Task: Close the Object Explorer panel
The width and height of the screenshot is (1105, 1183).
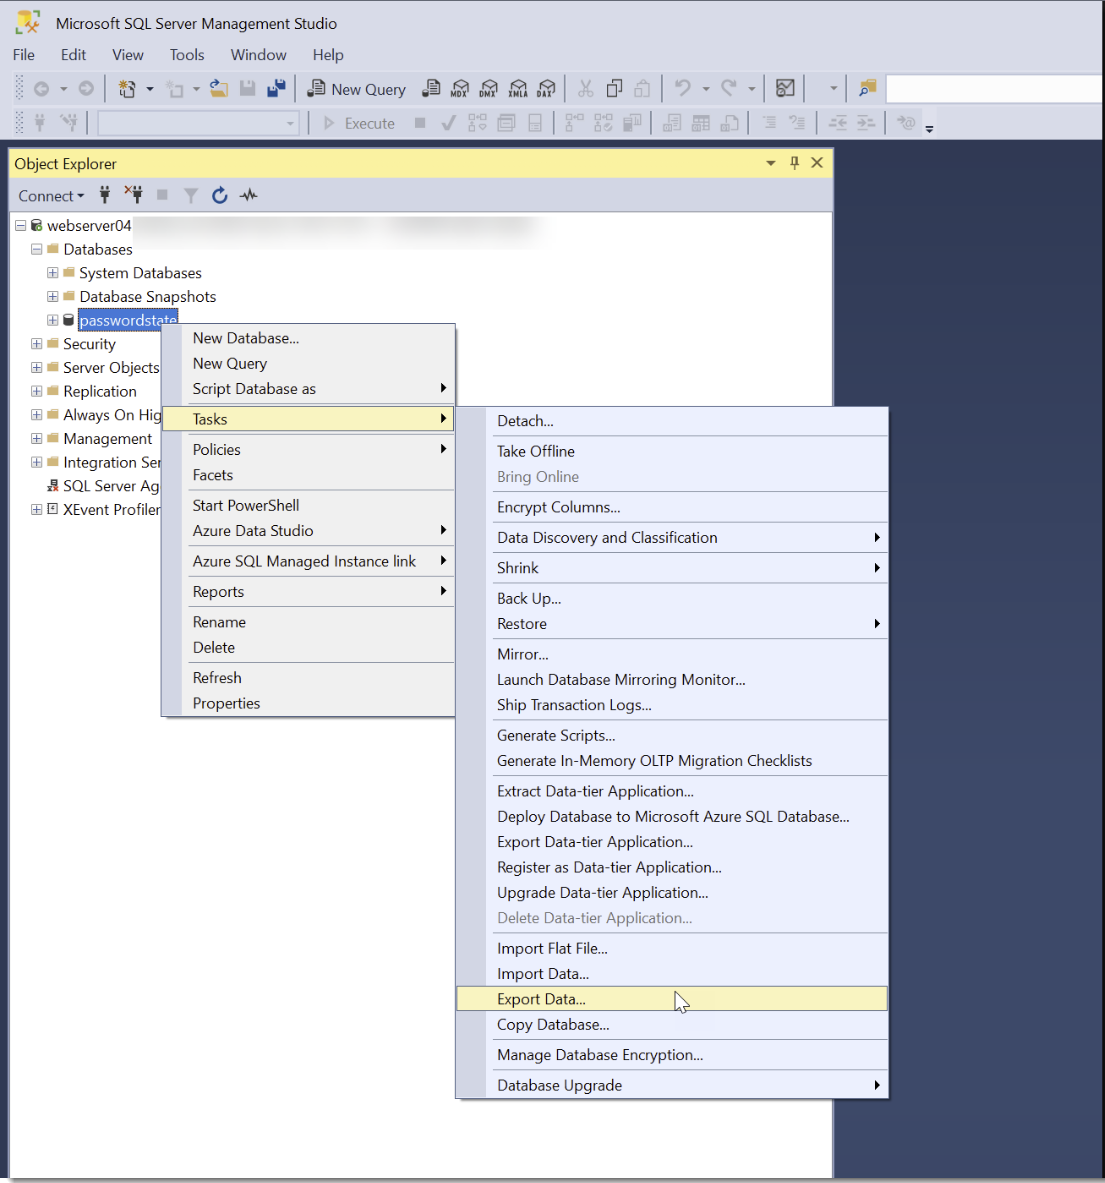Action: 817,163
